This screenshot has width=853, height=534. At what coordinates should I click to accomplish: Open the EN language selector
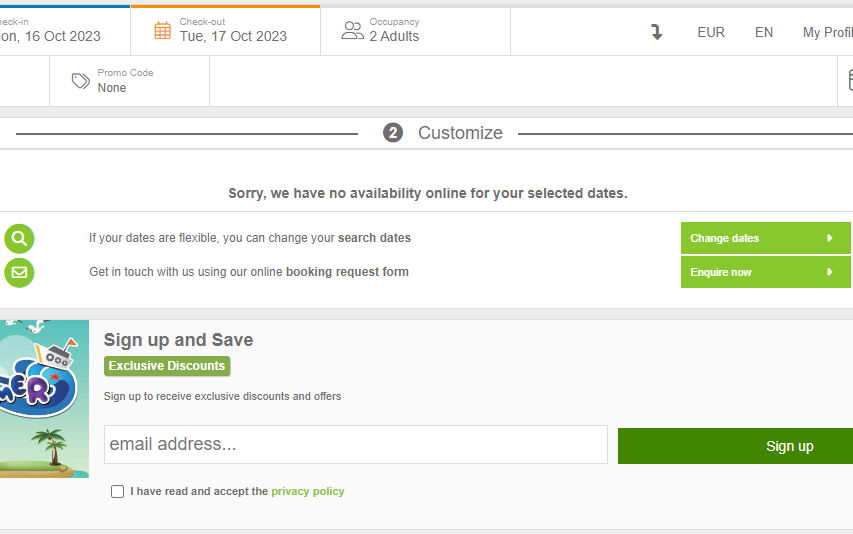764,32
